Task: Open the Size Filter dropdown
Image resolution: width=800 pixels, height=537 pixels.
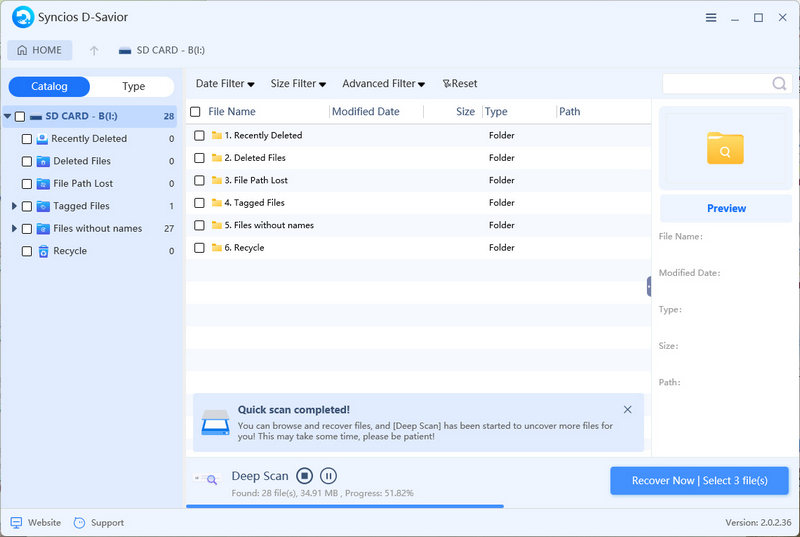Action: coord(298,84)
